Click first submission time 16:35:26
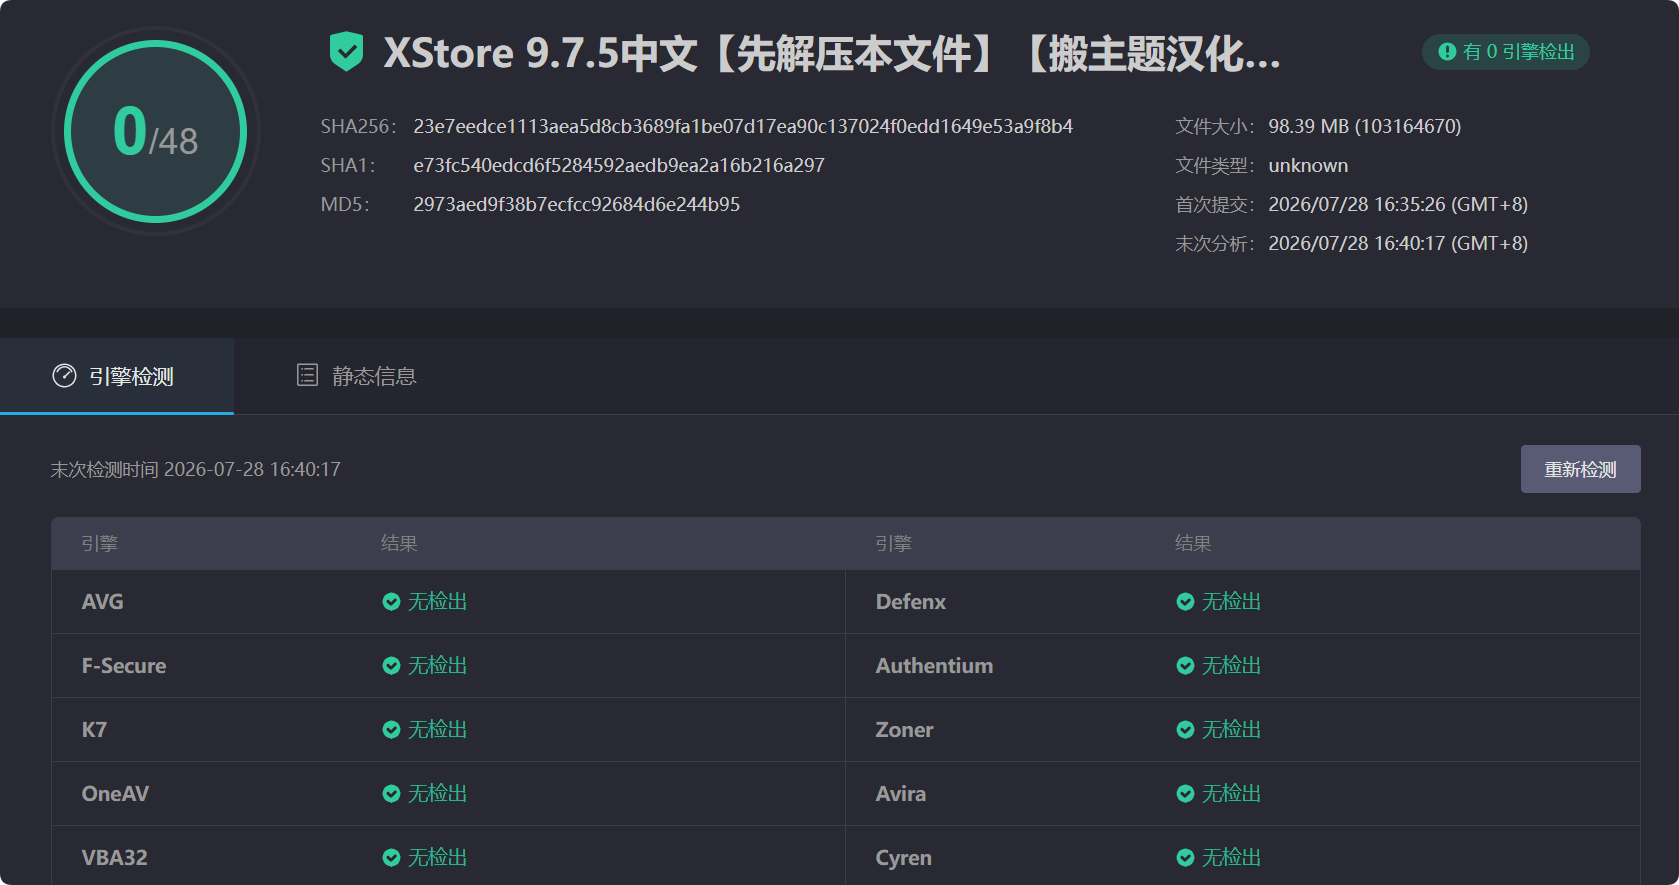The height and width of the screenshot is (885, 1679). click(1398, 205)
